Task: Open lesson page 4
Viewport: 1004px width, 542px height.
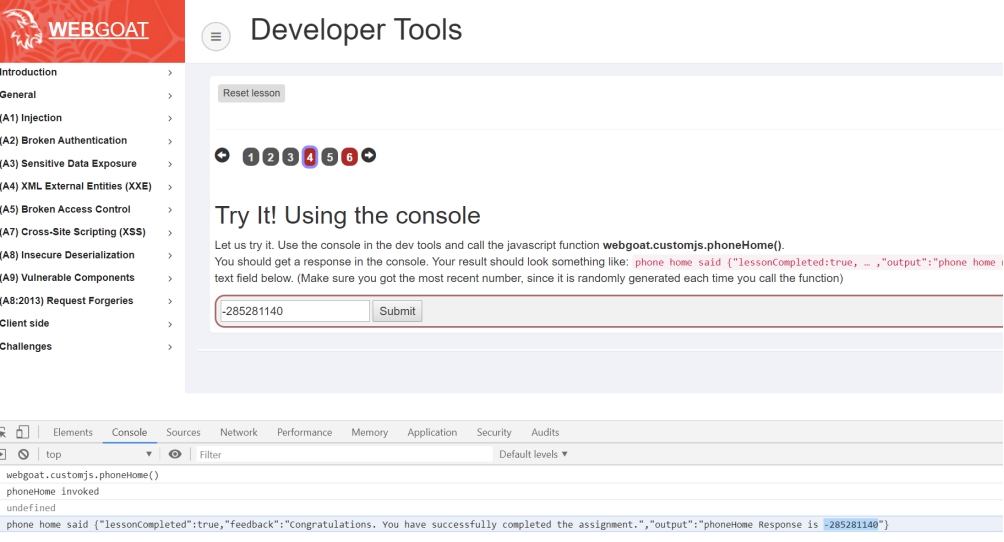Action: pos(310,157)
